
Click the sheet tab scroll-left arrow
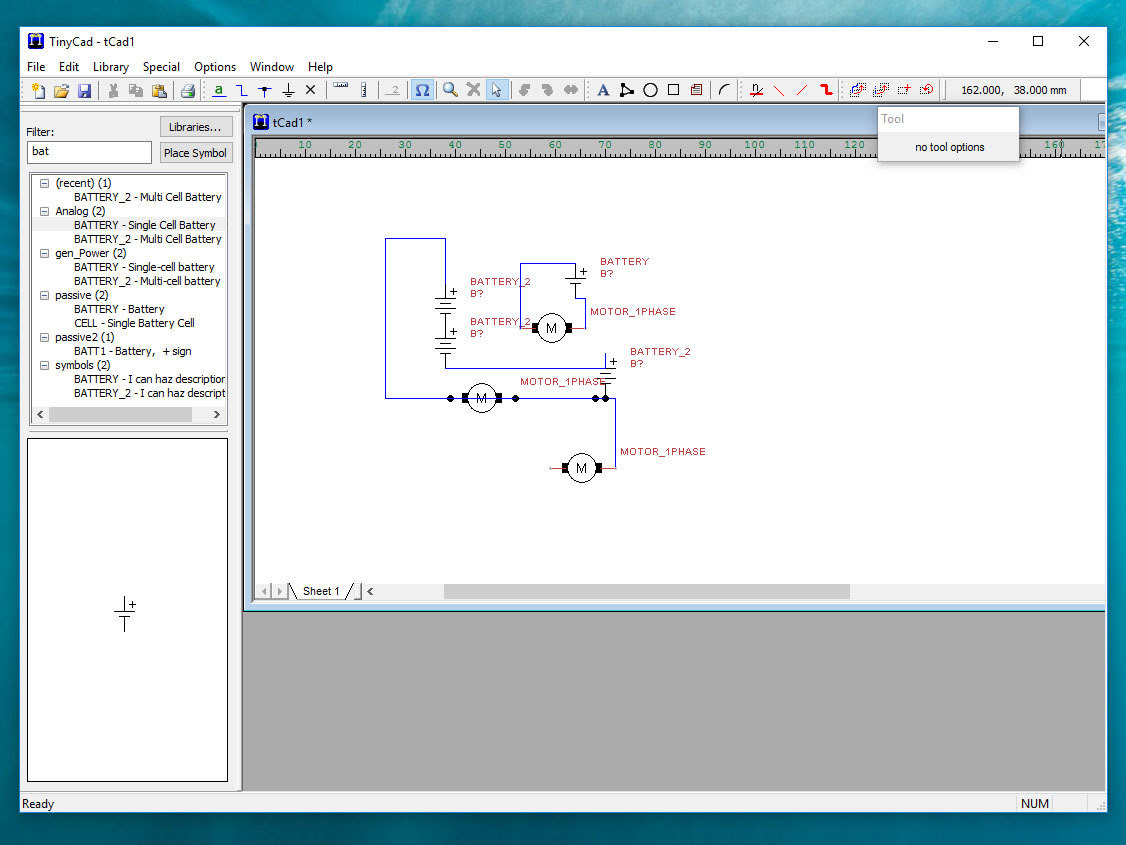(265, 592)
